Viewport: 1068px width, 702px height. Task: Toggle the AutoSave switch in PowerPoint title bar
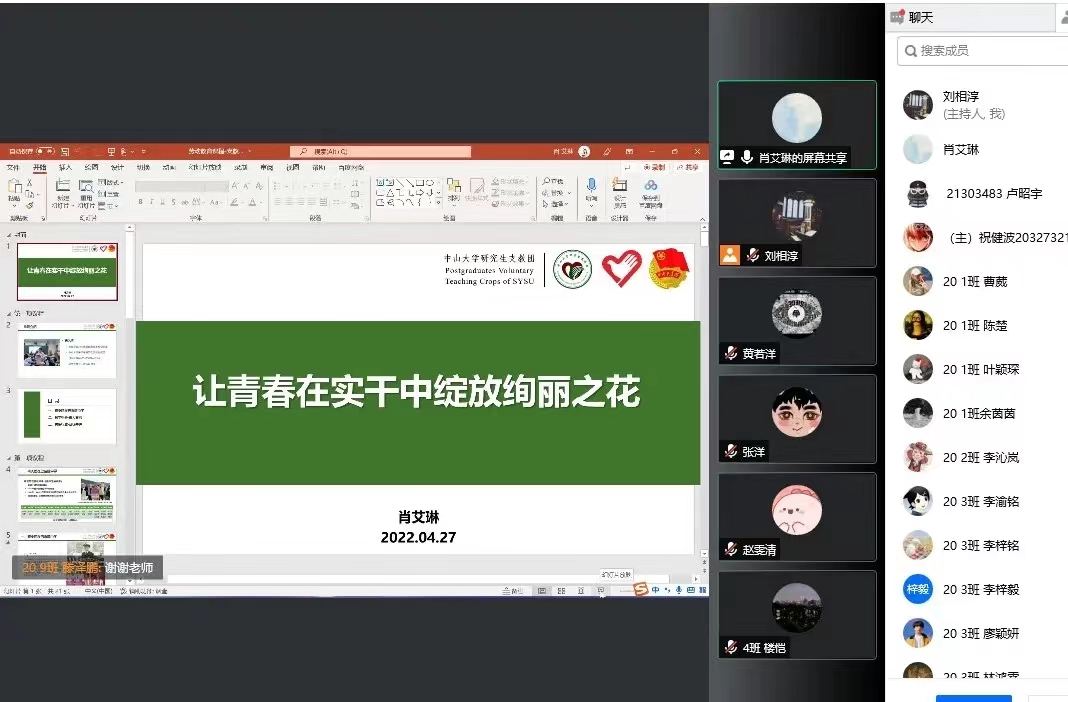click(46, 151)
